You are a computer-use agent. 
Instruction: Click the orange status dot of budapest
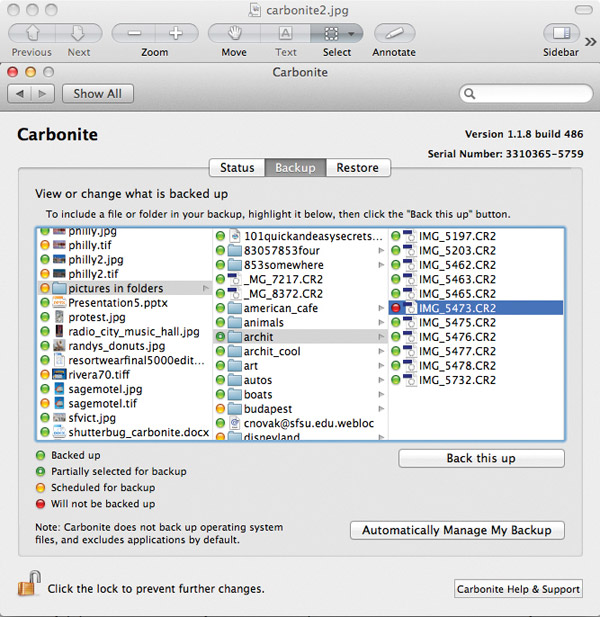(x=220, y=409)
